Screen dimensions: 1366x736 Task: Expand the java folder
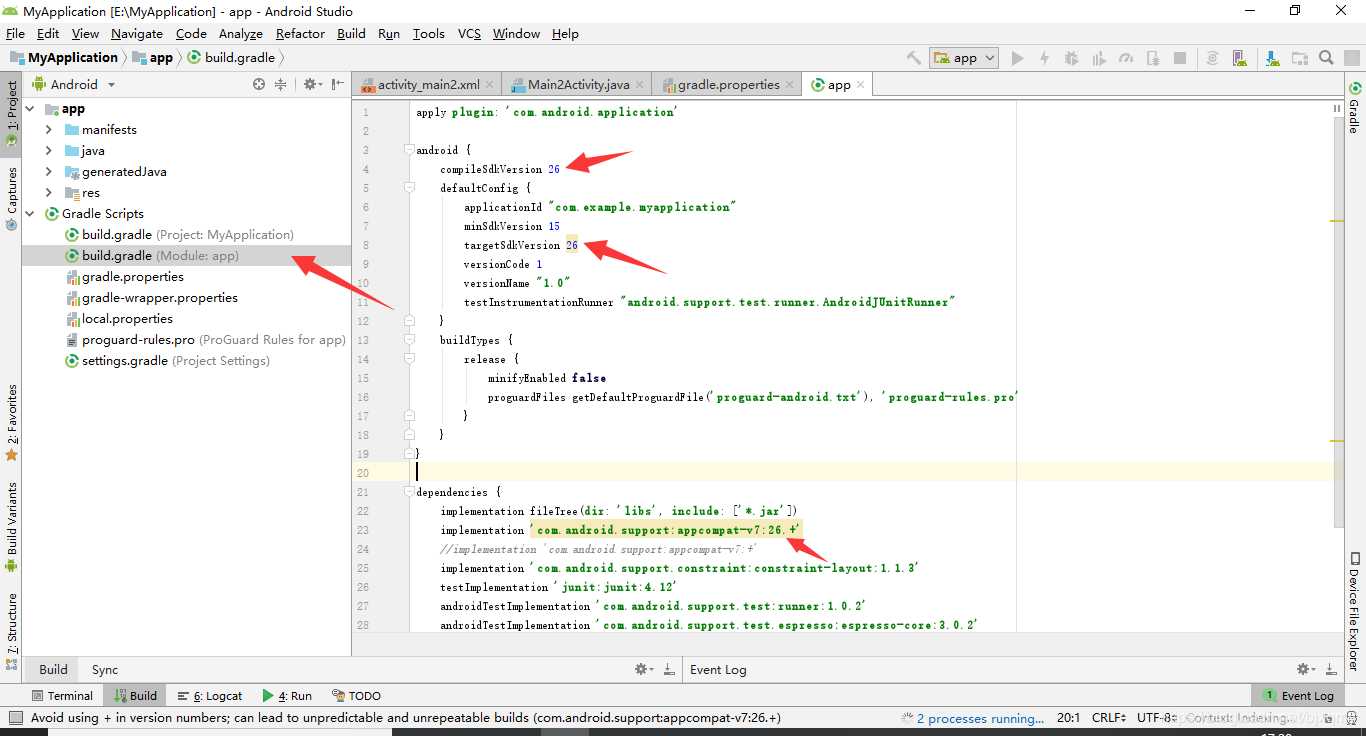49,150
